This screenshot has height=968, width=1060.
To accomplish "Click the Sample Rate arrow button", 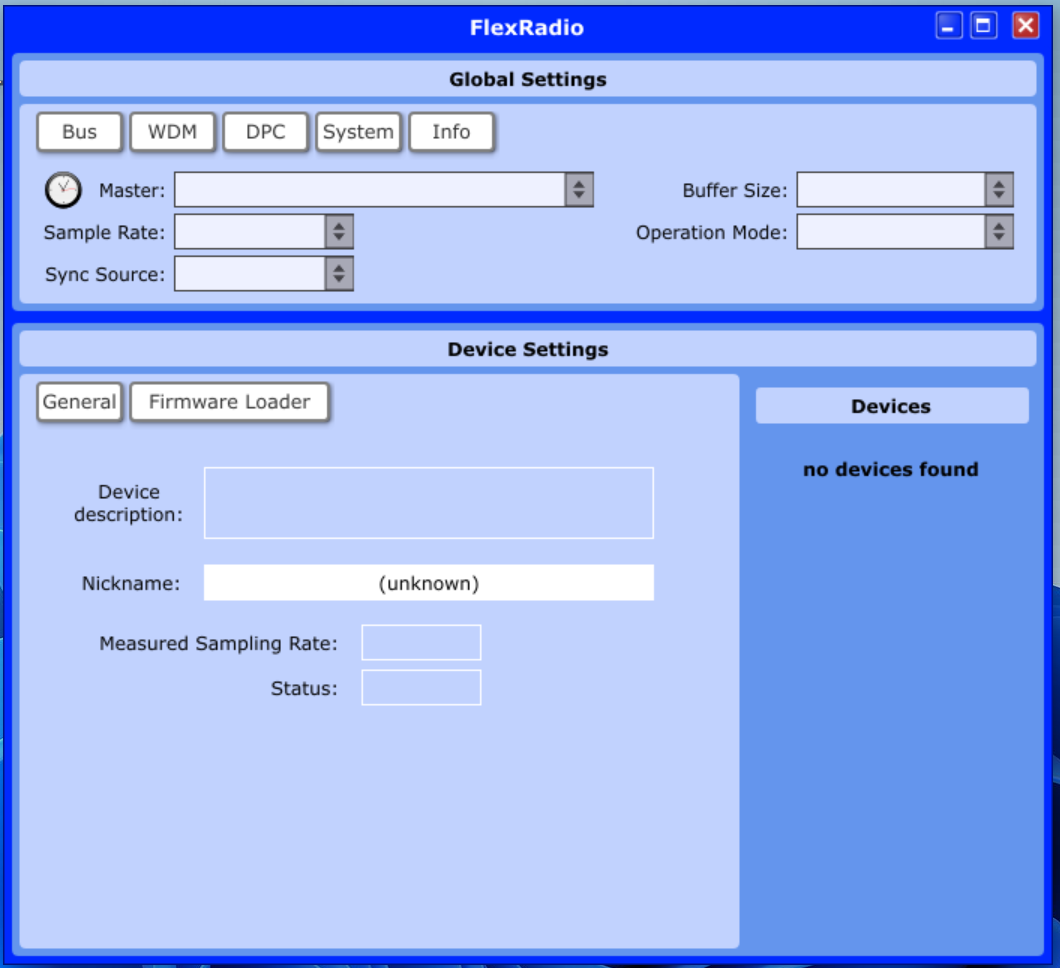I will [x=339, y=232].
